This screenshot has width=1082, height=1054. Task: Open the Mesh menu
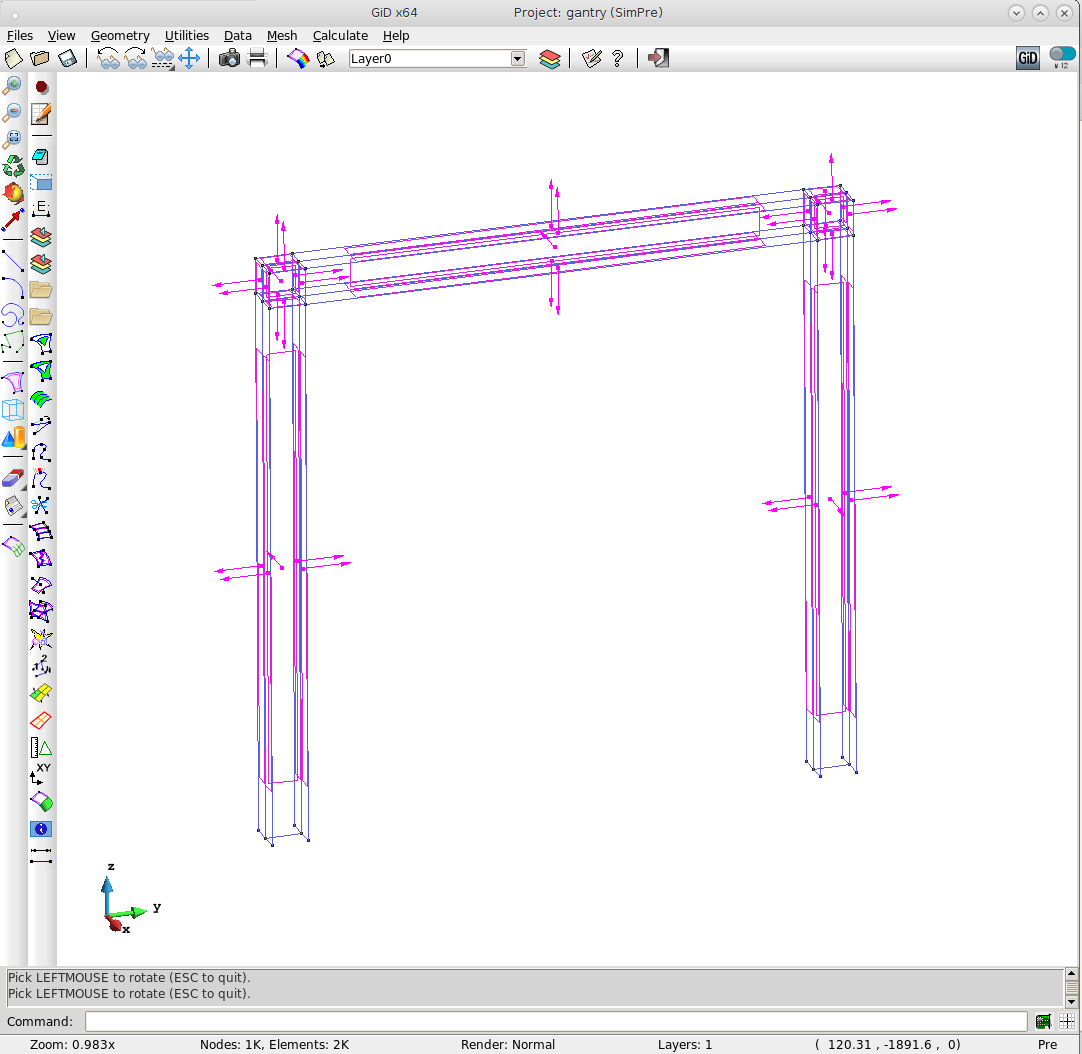(x=282, y=35)
